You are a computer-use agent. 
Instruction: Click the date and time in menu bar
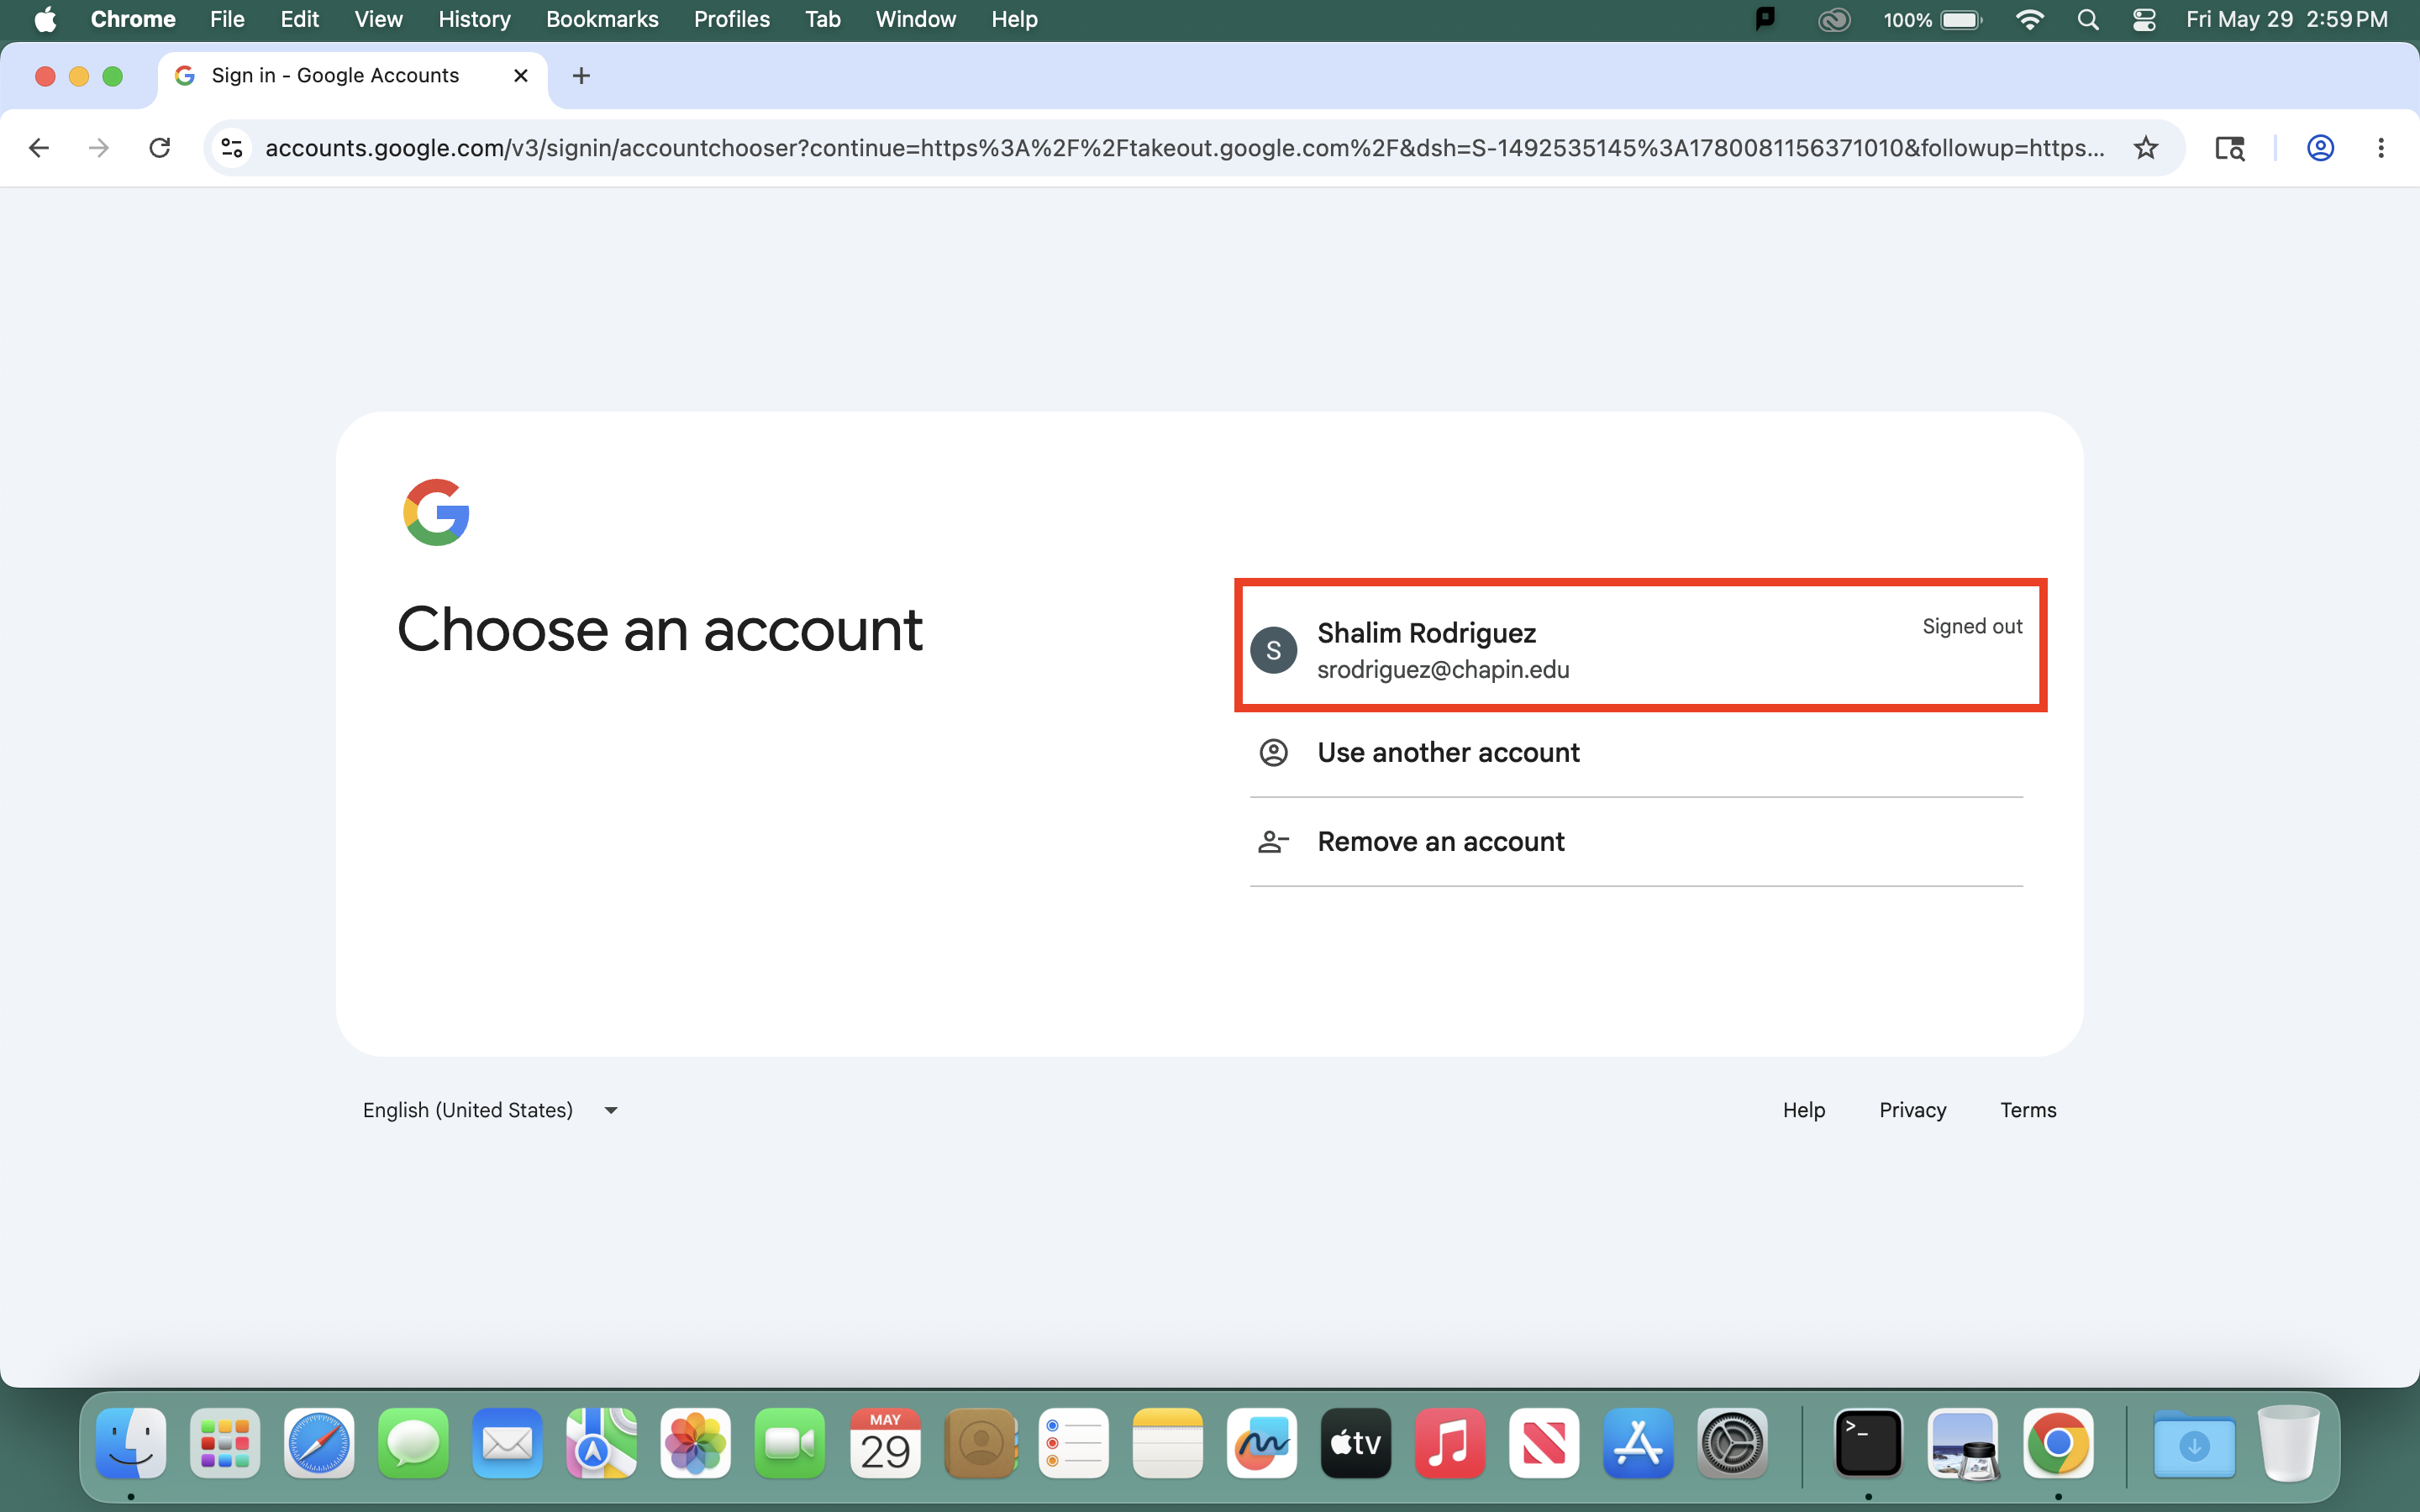pos(2286,19)
